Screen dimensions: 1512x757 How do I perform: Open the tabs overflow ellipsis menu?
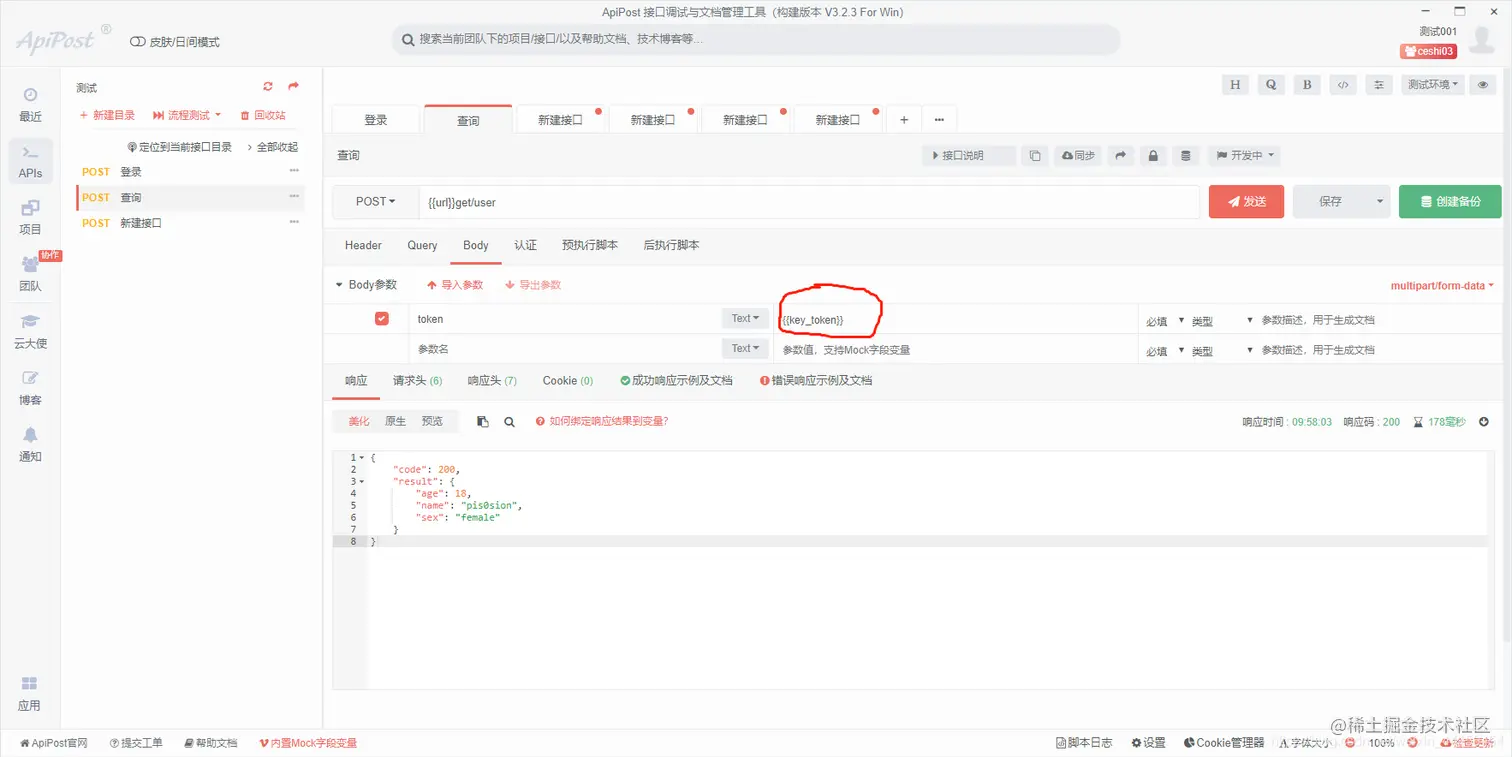pyautogui.click(x=939, y=120)
